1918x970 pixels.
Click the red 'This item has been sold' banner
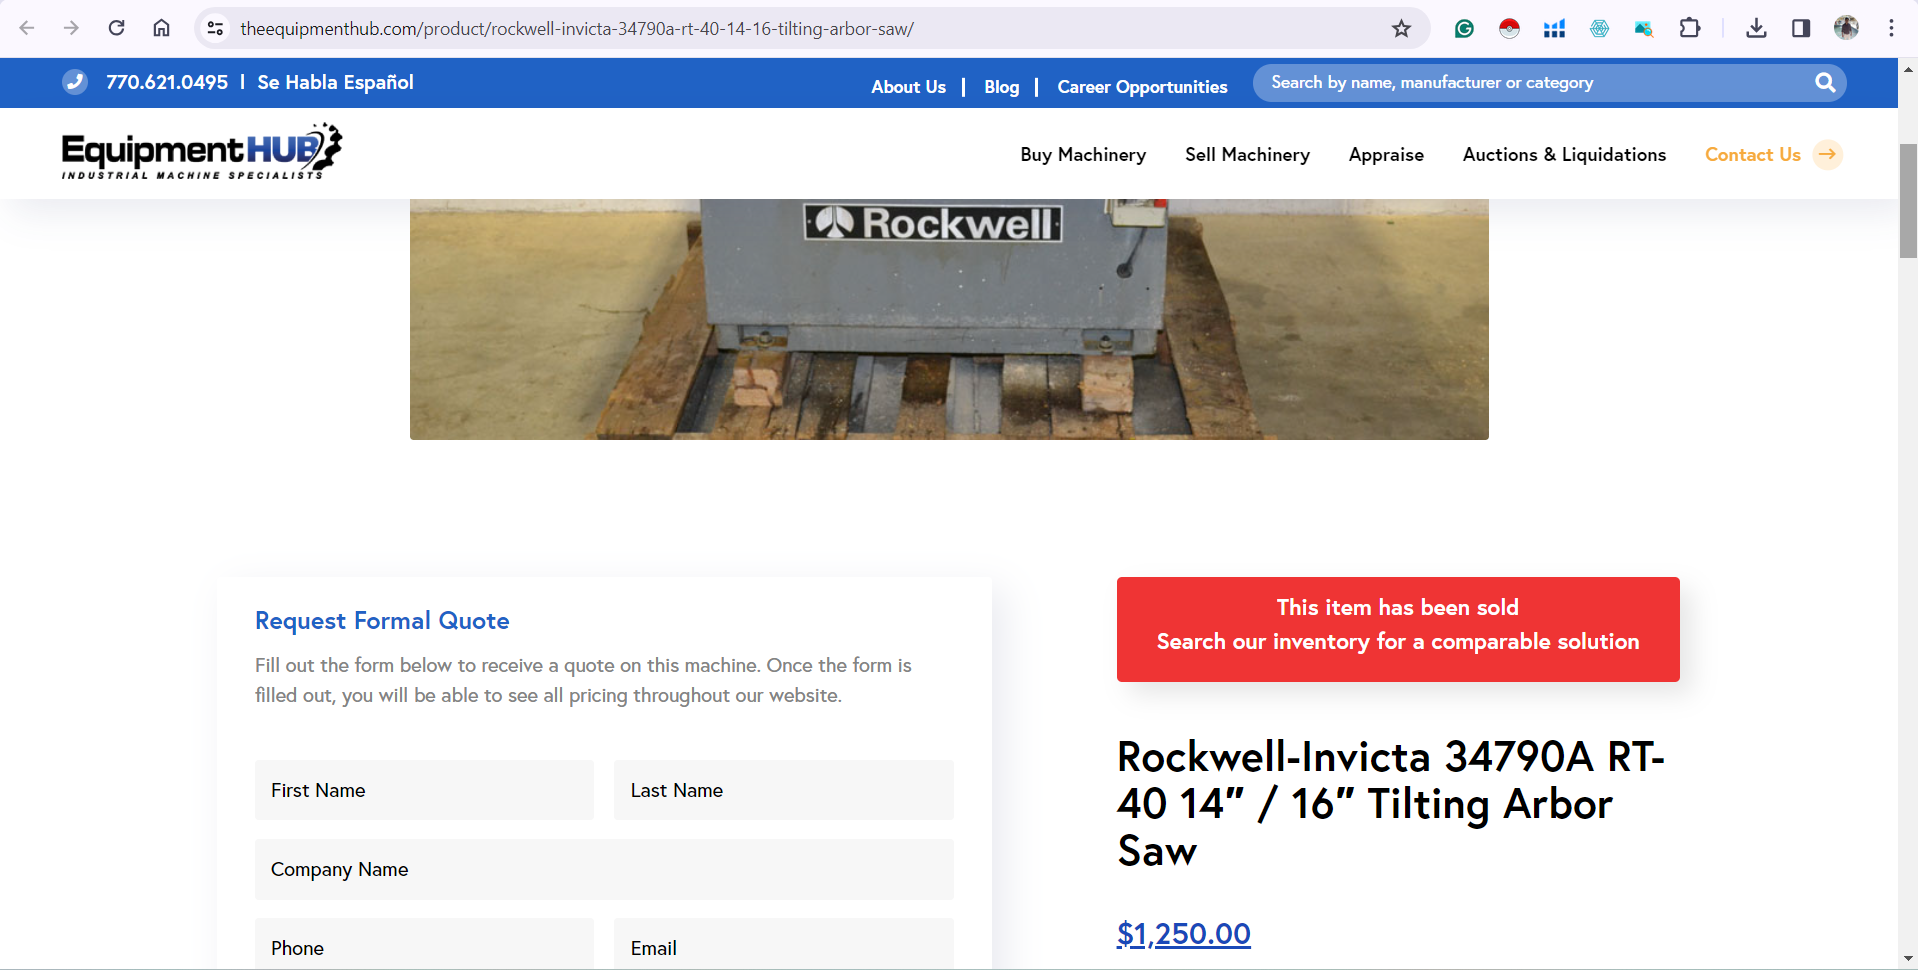(1398, 629)
